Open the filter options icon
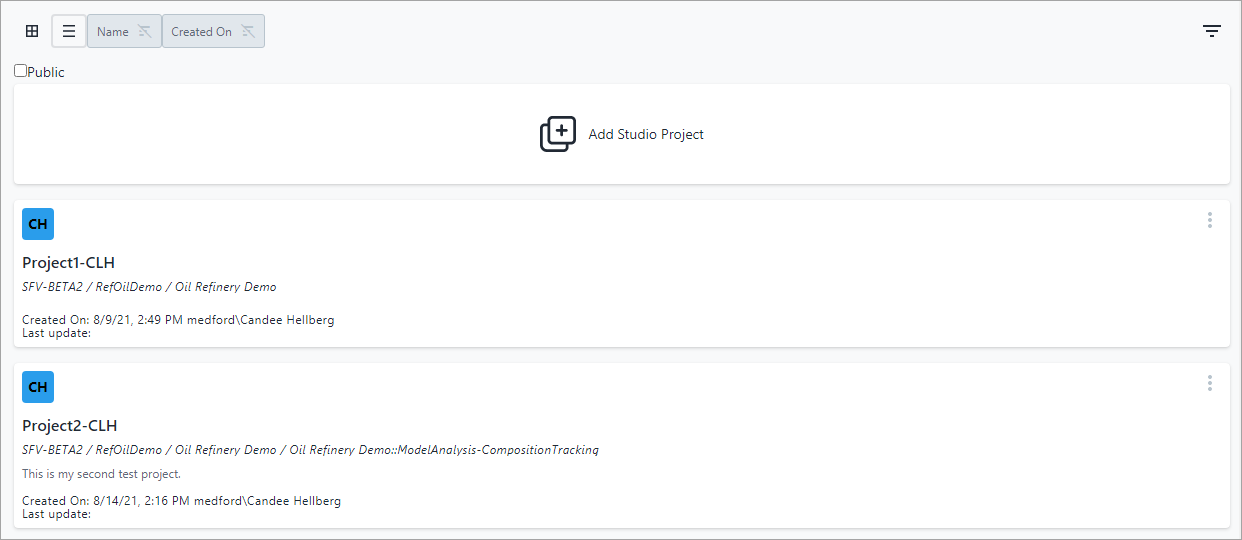Image resolution: width=1242 pixels, height=540 pixels. point(1211,31)
